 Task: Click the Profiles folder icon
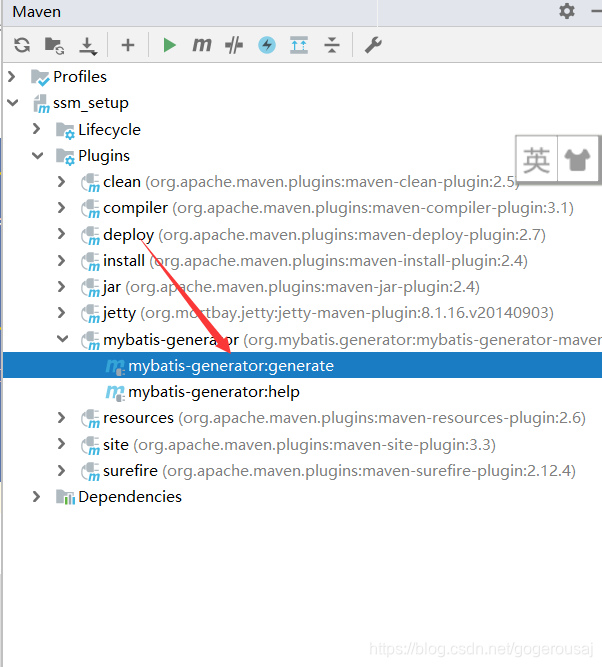[40, 77]
